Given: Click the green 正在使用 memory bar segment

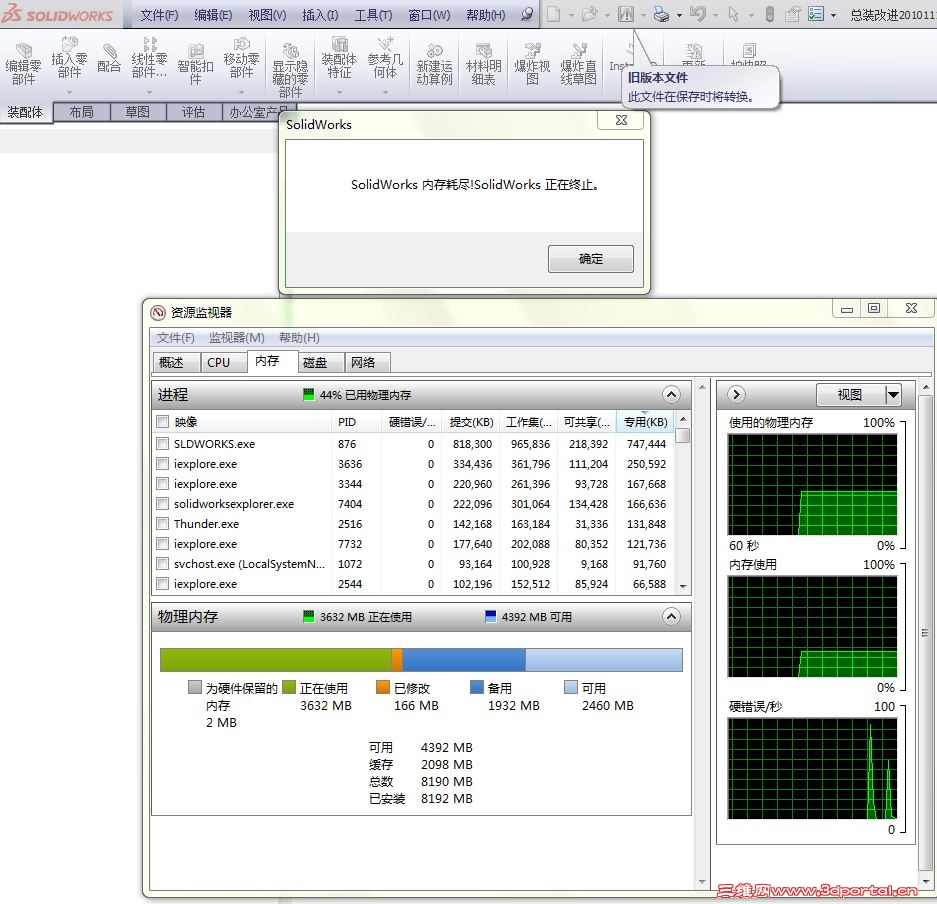Looking at the screenshot, I should coord(275,660).
